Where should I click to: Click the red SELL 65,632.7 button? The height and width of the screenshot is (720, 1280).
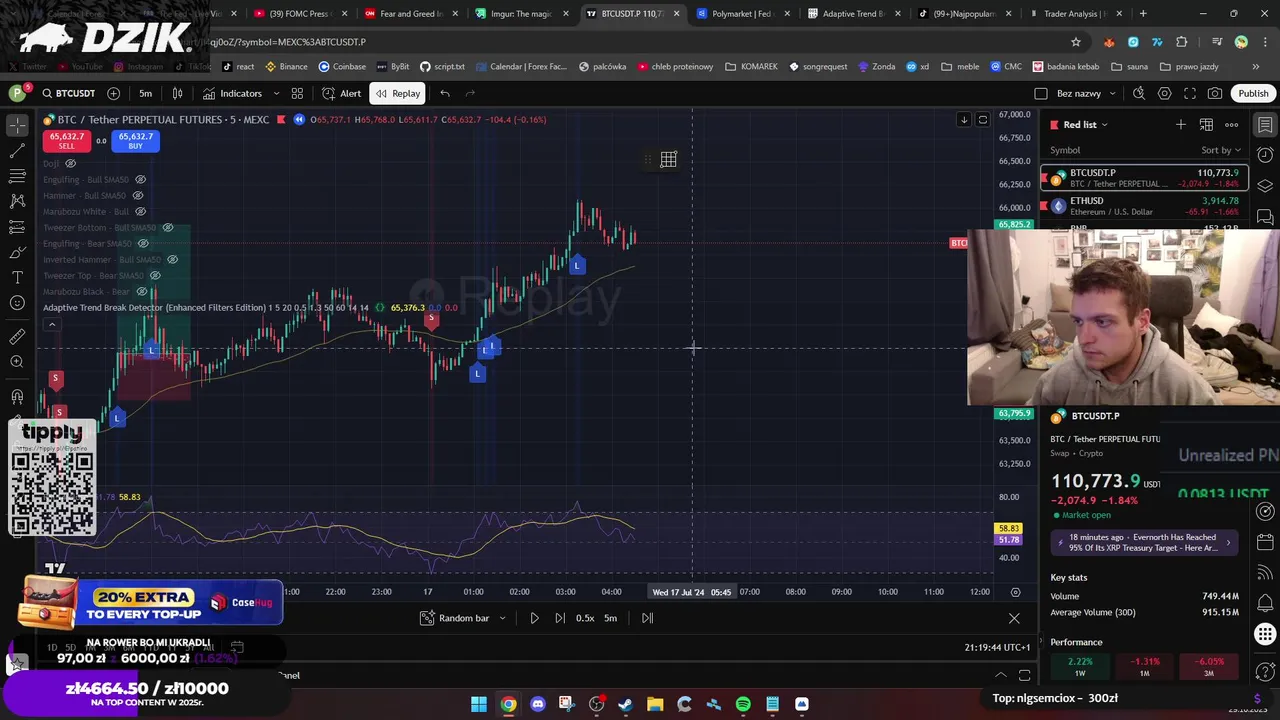coord(66,141)
